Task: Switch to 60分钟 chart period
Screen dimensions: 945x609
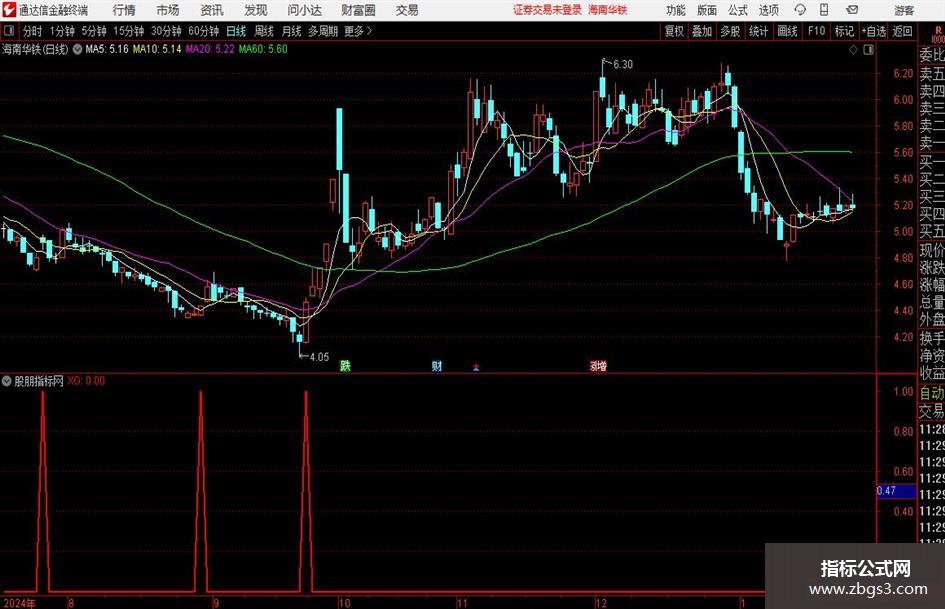Action: tap(203, 31)
